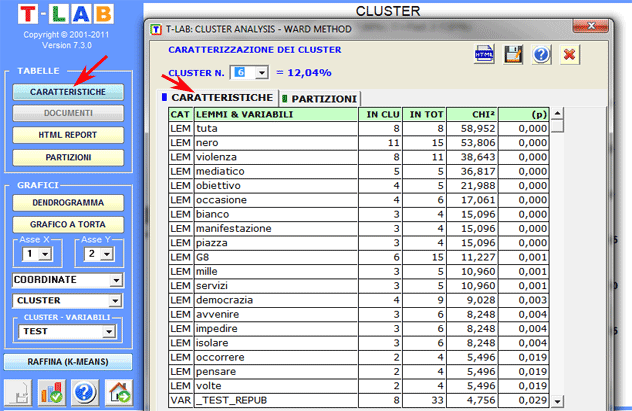Select the lemma 'mediatico' cell
The image size is (632, 411).
[x=276, y=171]
